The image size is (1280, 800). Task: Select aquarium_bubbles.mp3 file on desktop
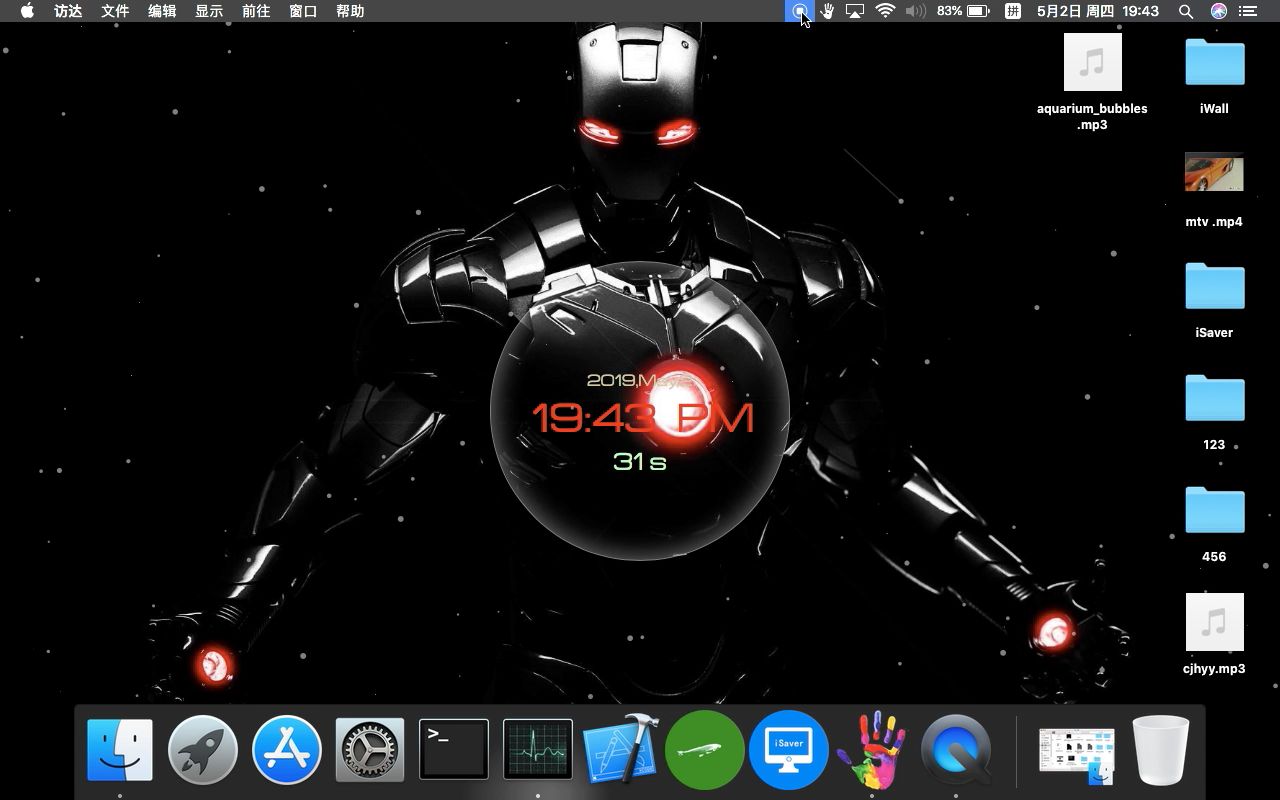click(x=1092, y=83)
